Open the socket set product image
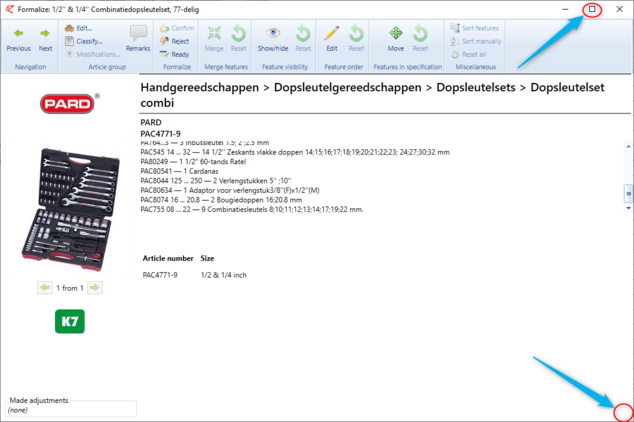 [x=70, y=209]
